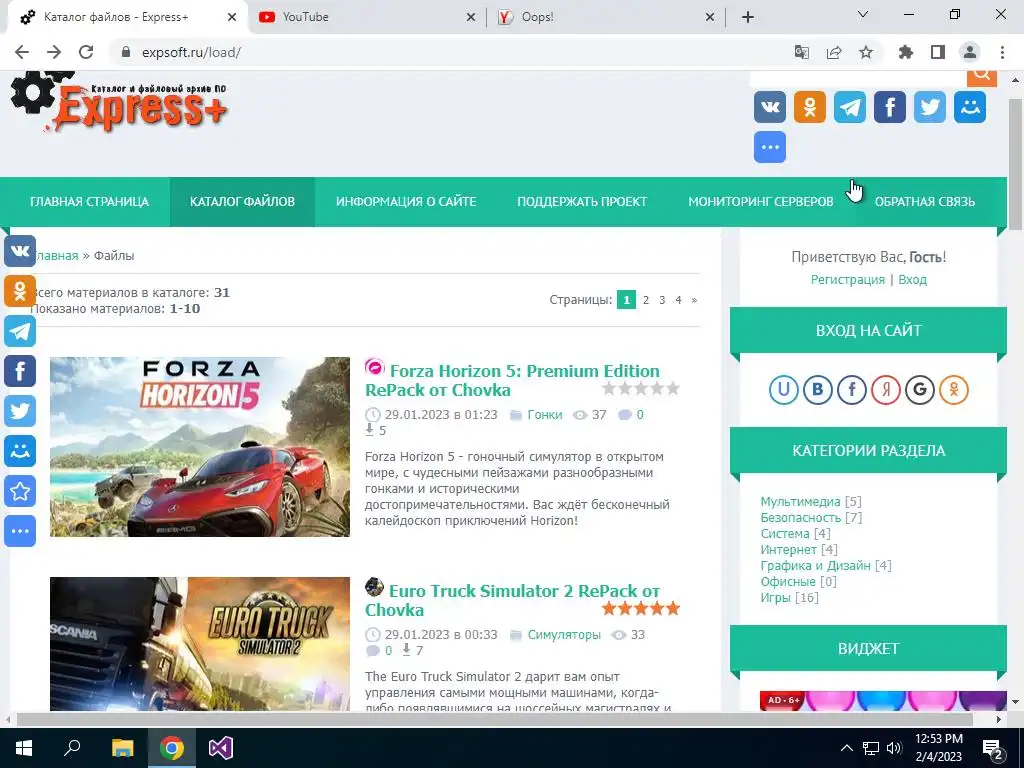Click the star favorites icon in left sidebar
Viewport: 1024px width, 768px height.
click(x=20, y=491)
